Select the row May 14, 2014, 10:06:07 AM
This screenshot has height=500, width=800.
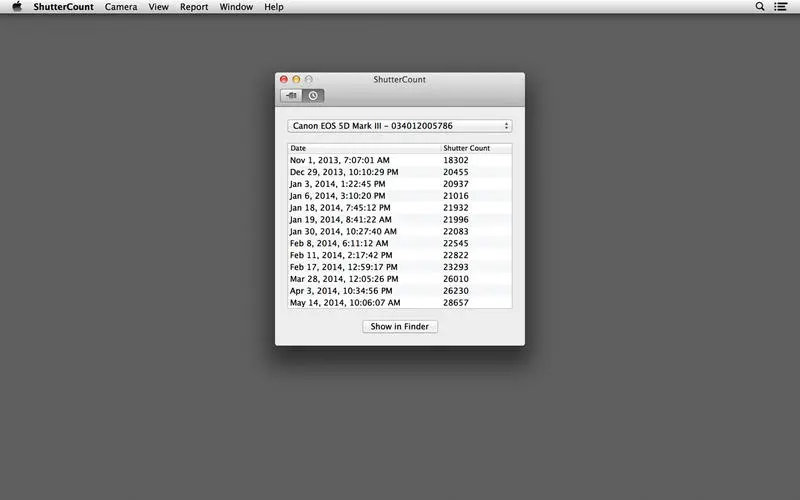[x=399, y=303]
